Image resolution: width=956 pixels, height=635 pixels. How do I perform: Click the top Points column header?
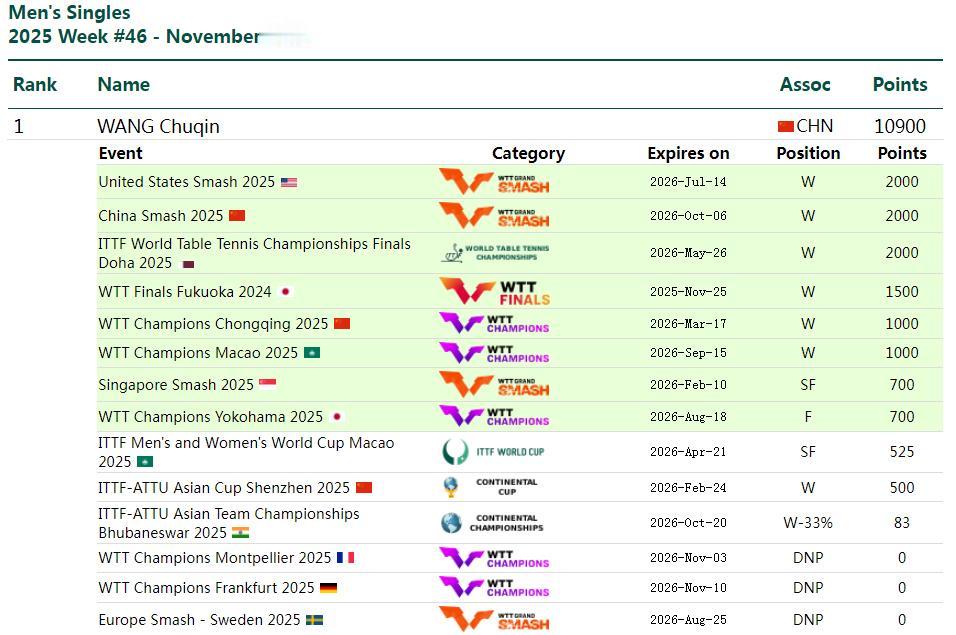(900, 84)
